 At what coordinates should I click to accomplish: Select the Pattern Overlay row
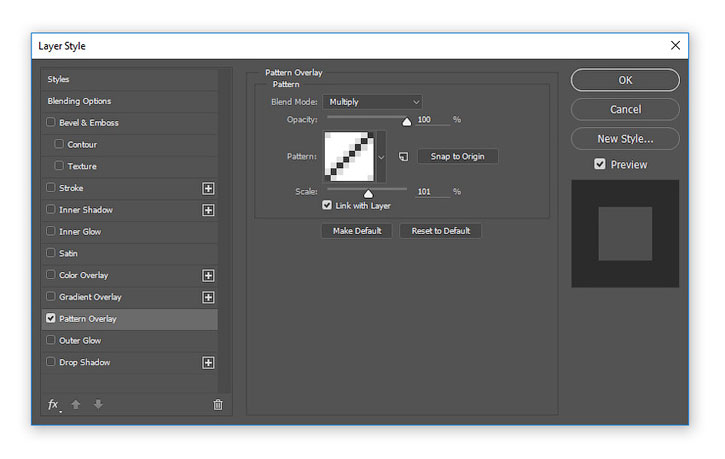click(x=129, y=319)
